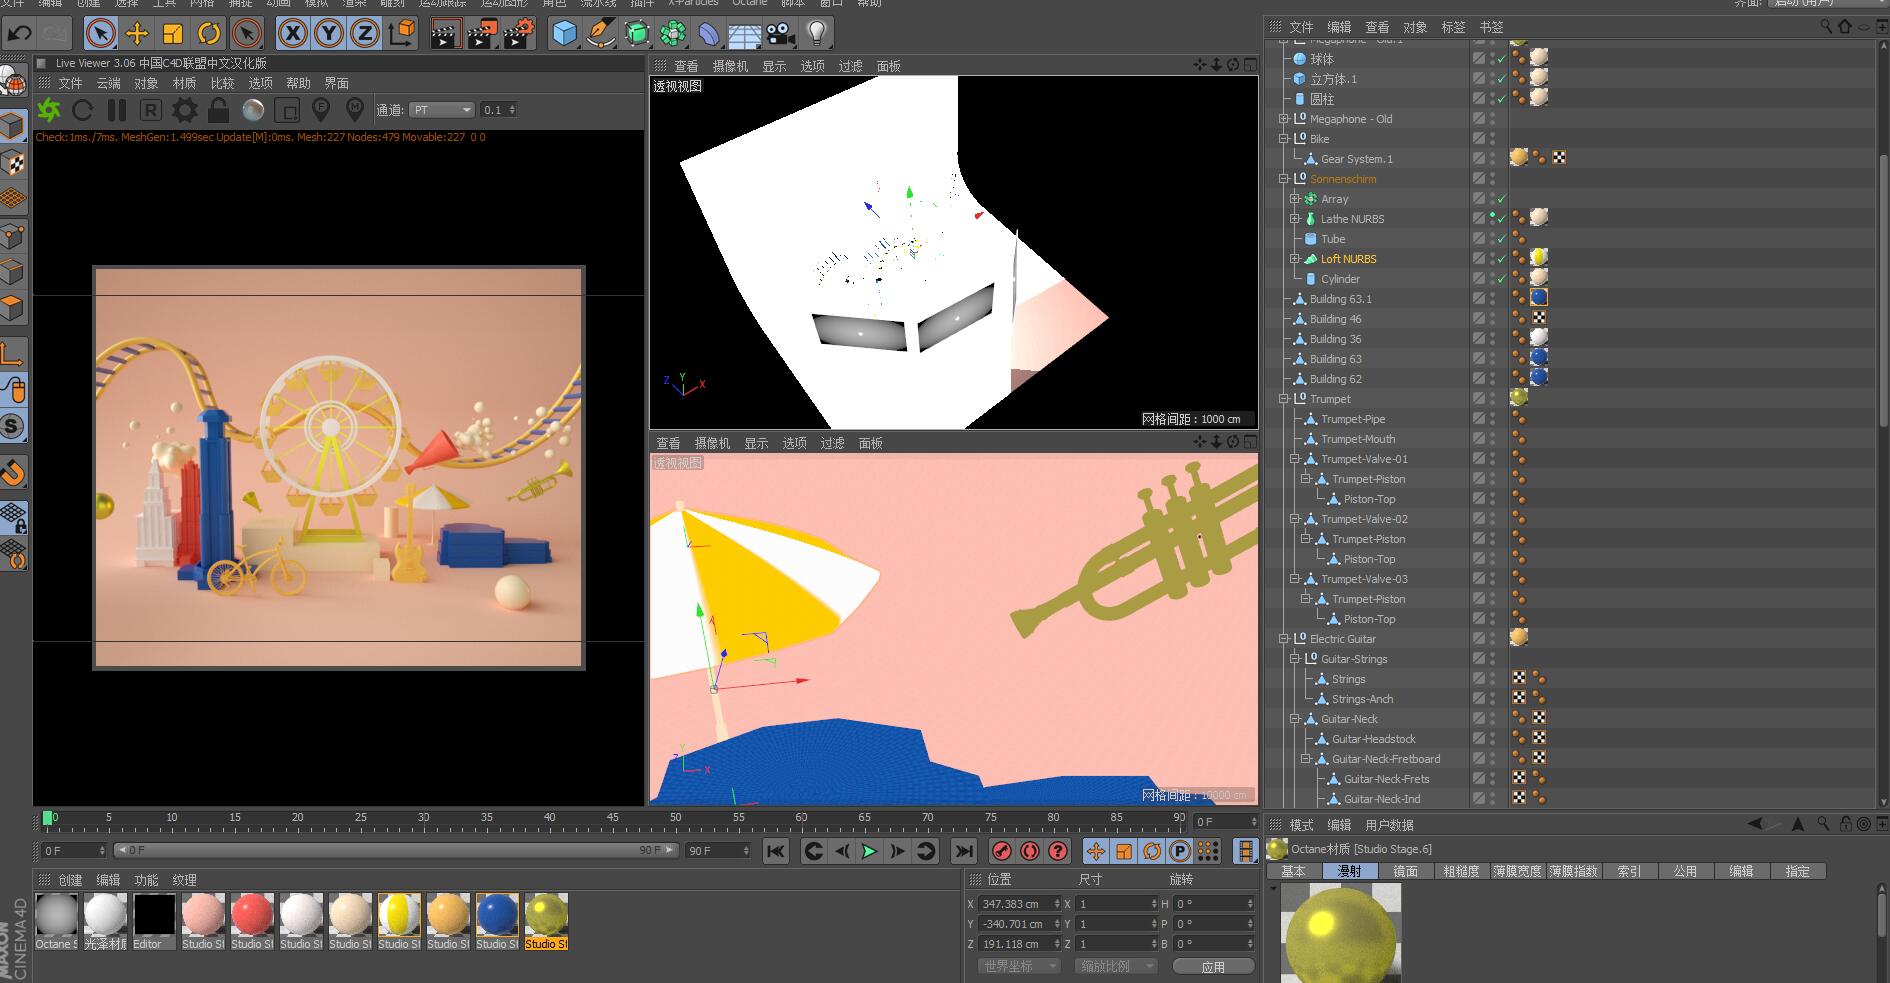This screenshot has width=1890, height=983.
Task: Open the 创建 menu in the material manager
Action: click(x=70, y=880)
